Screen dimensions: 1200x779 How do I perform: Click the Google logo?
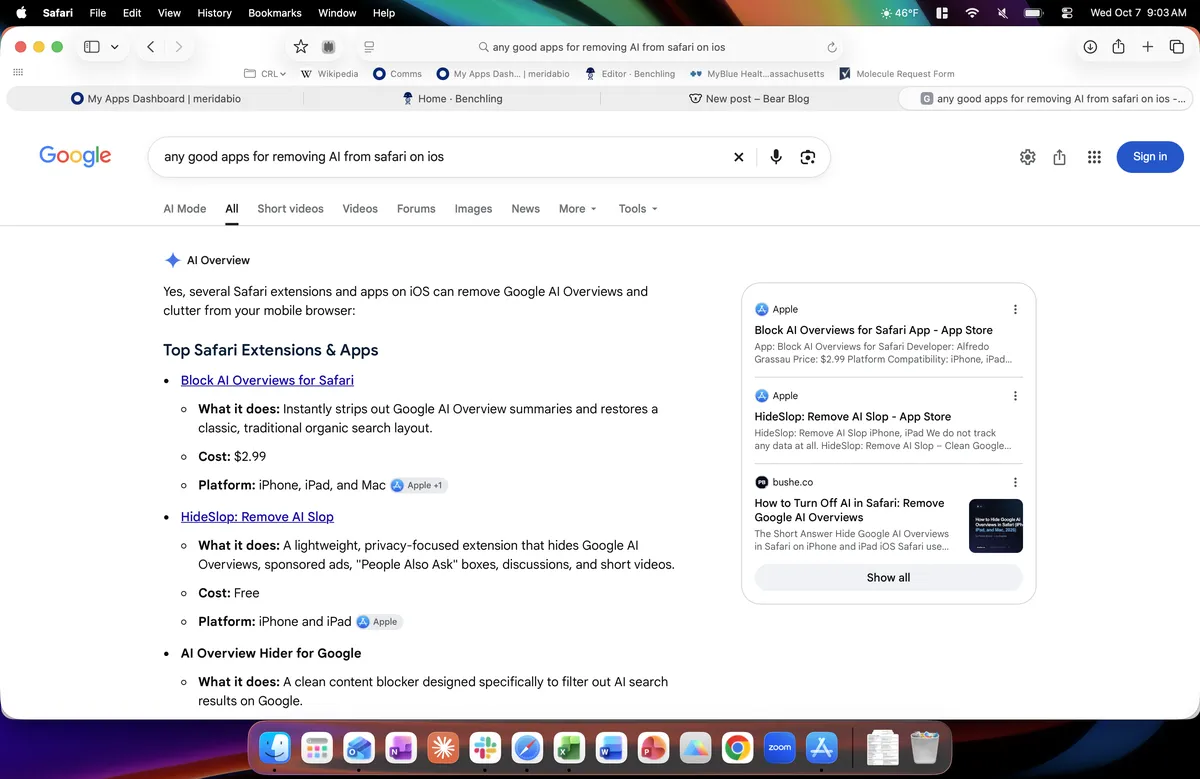coord(75,156)
